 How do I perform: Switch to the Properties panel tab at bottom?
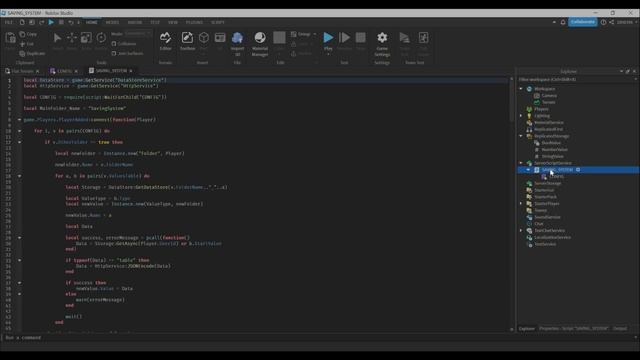pyautogui.click(x=573, y=329)
